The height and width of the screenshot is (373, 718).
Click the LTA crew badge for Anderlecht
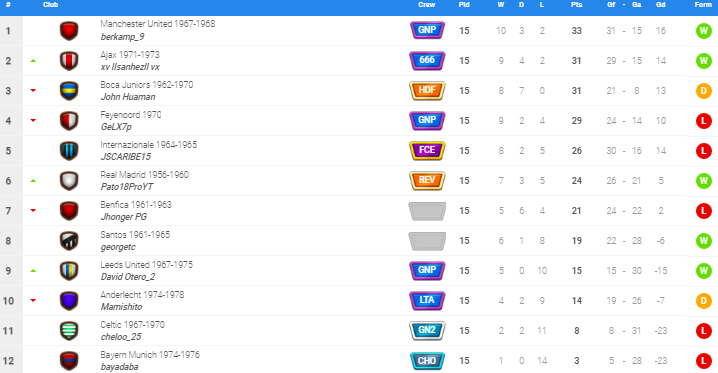tap(427, 300)
